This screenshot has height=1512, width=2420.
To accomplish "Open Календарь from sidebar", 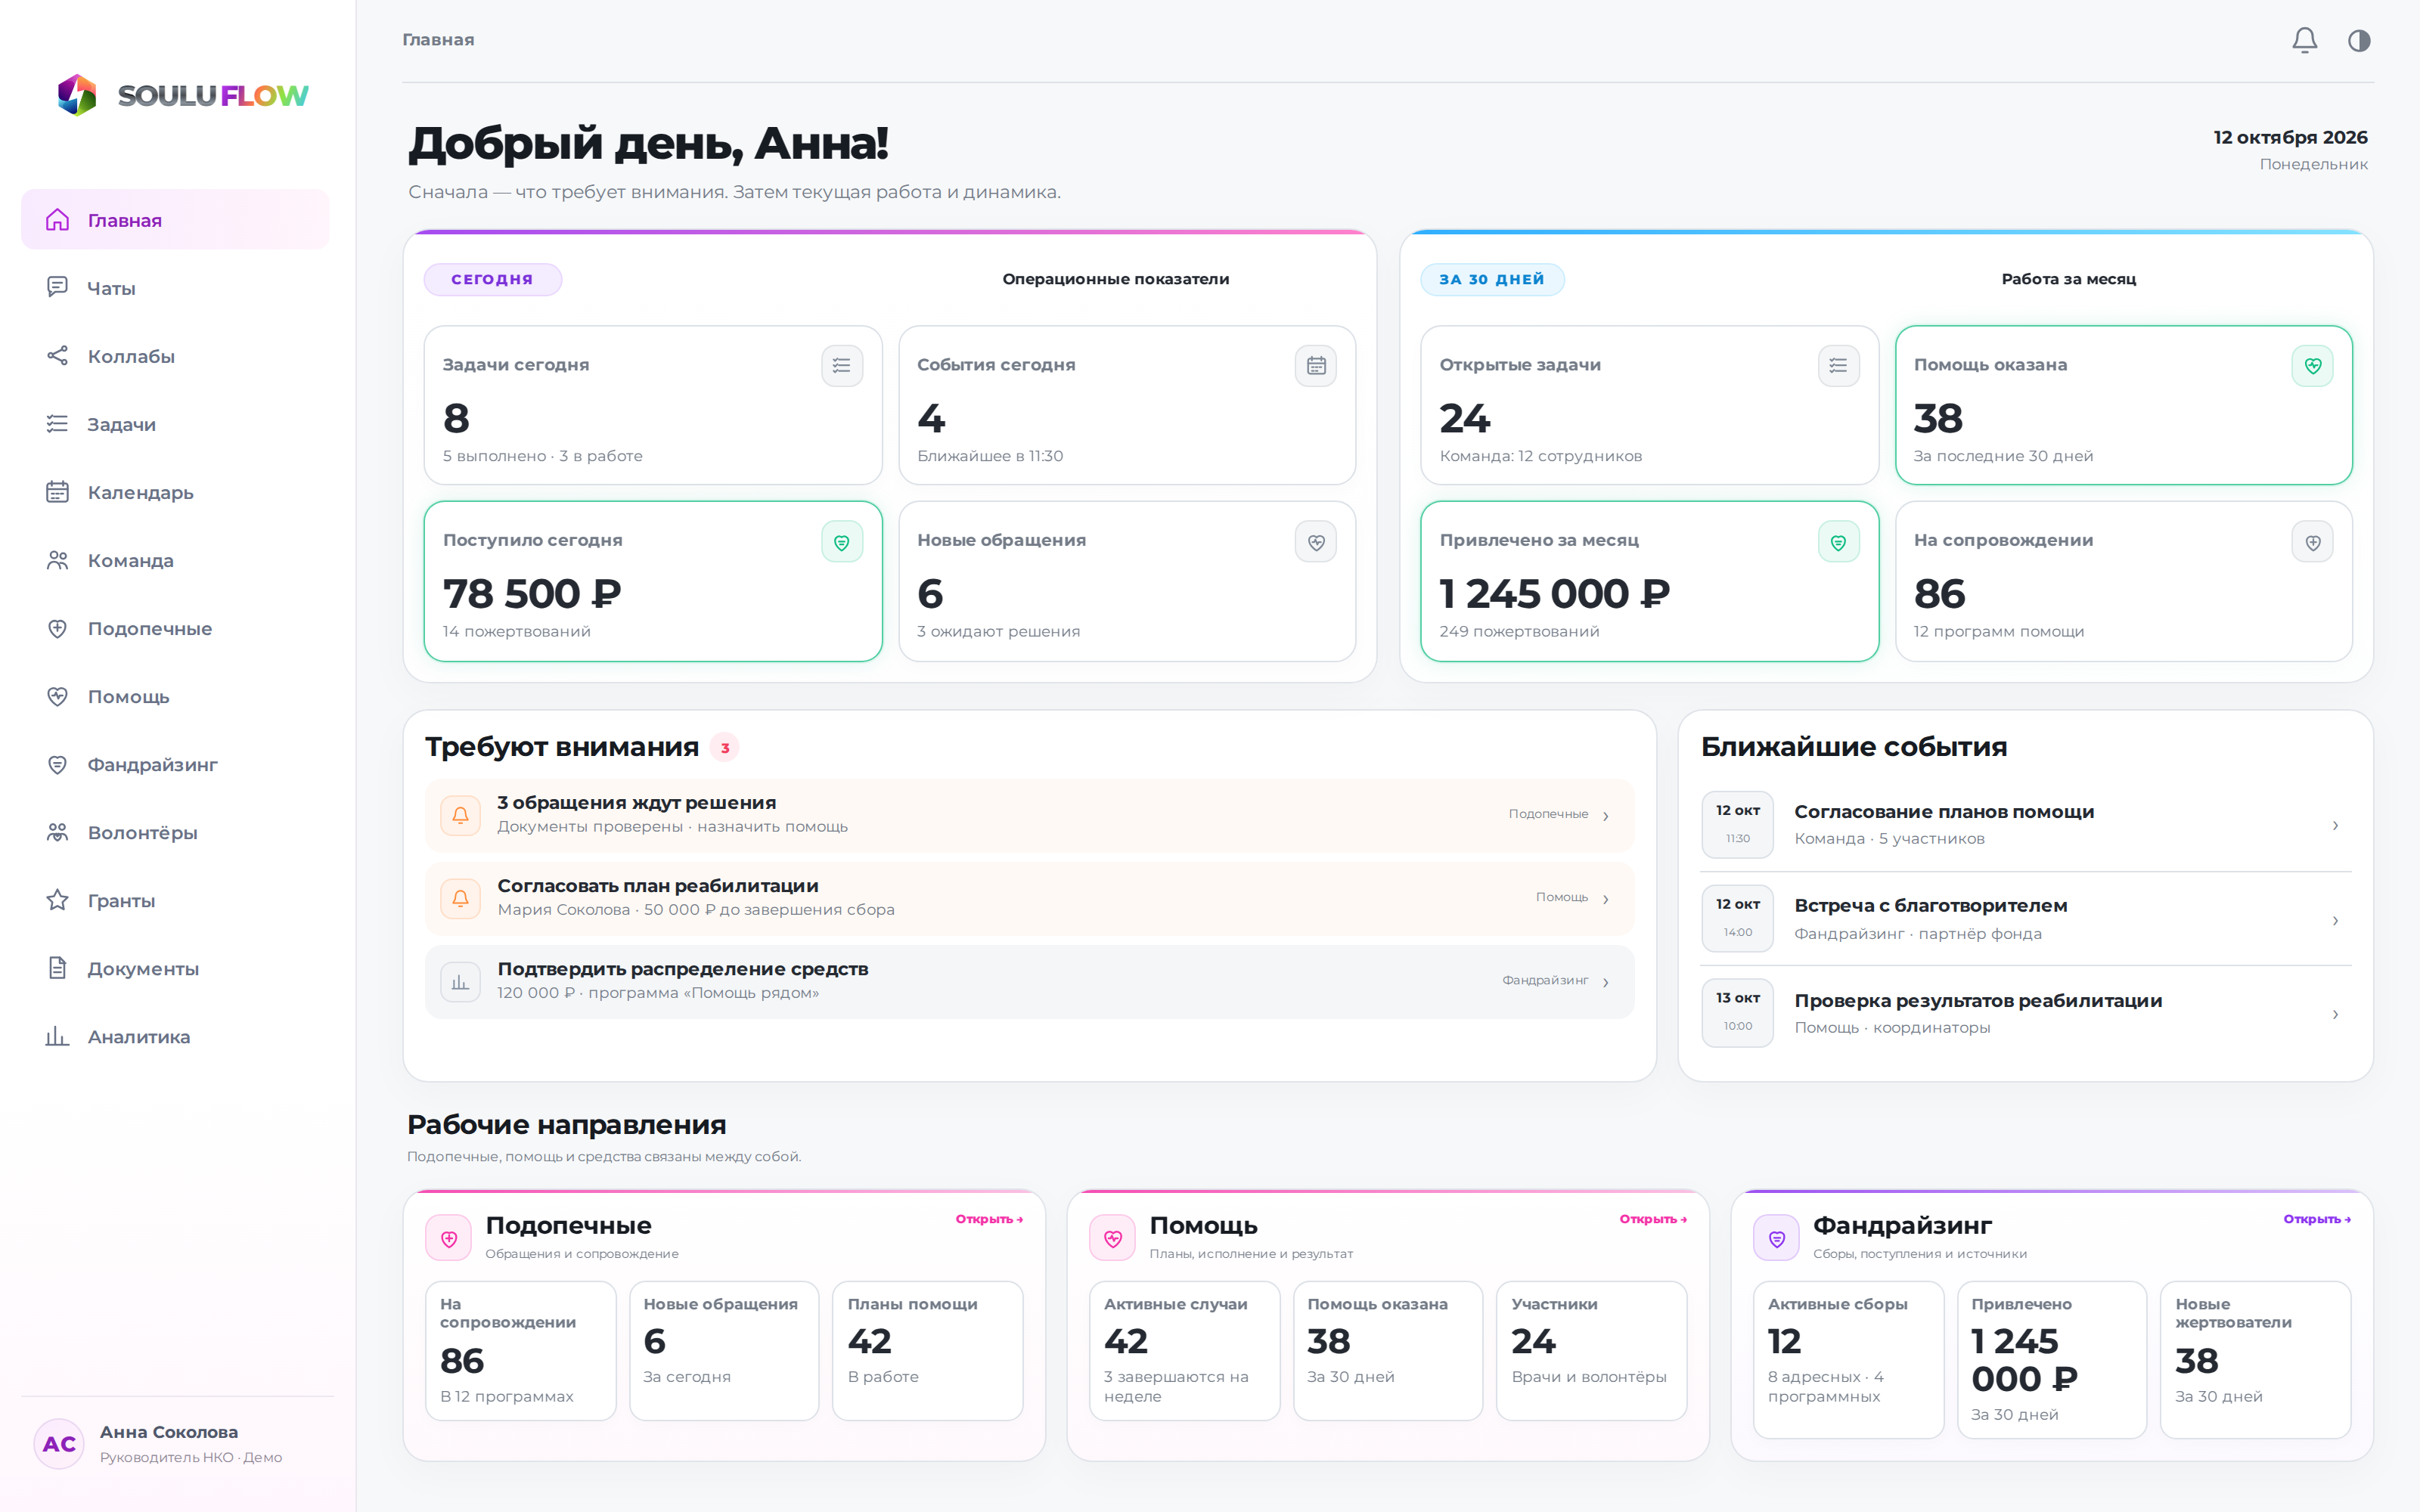I will coord(175,492).
